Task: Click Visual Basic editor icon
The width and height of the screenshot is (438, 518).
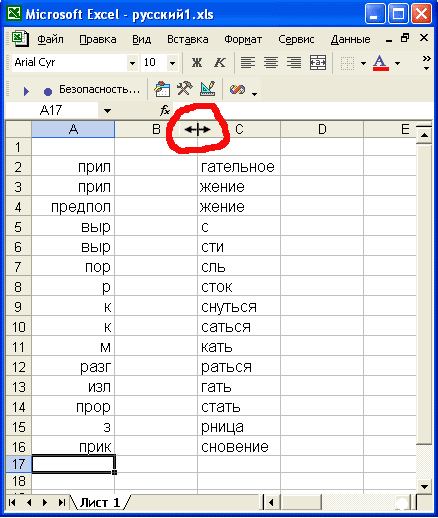Action: pos(162,89)
